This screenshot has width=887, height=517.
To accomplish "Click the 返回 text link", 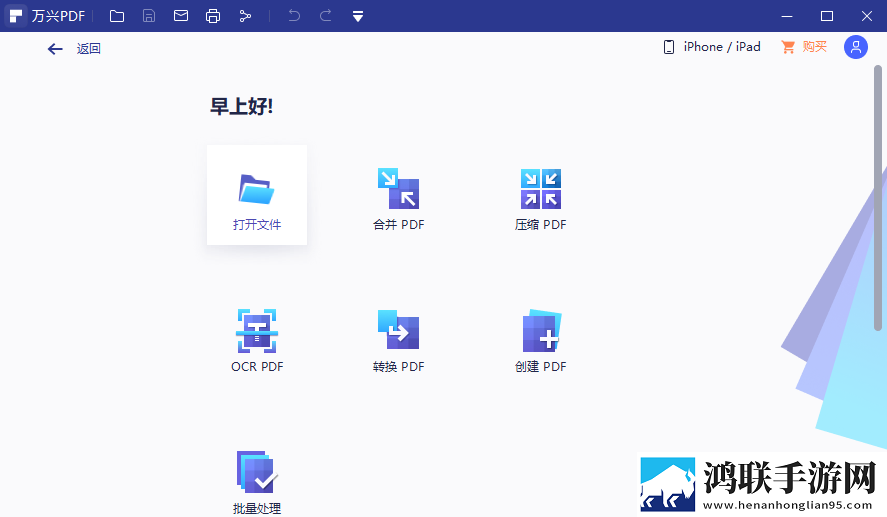I will click(x=89, y=49).
